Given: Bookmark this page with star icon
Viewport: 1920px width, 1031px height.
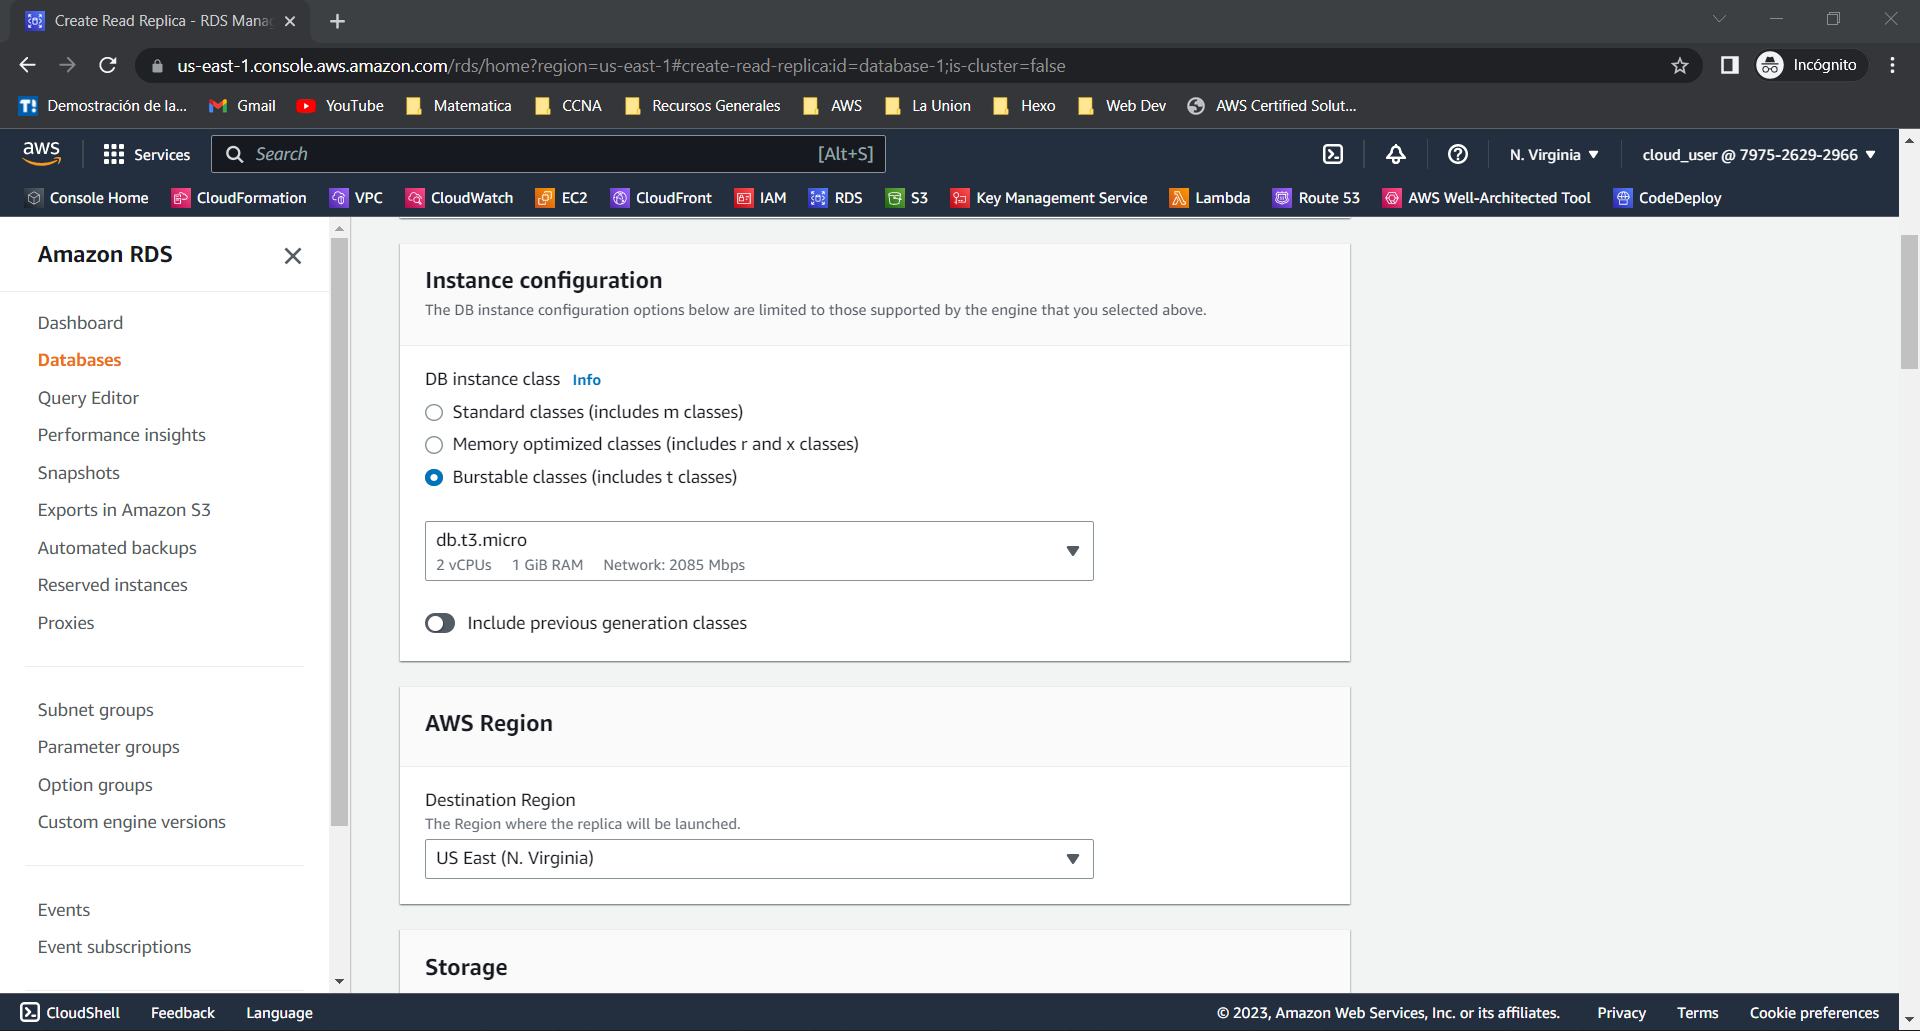Looking at the screenshot, I should point(1680,66).
